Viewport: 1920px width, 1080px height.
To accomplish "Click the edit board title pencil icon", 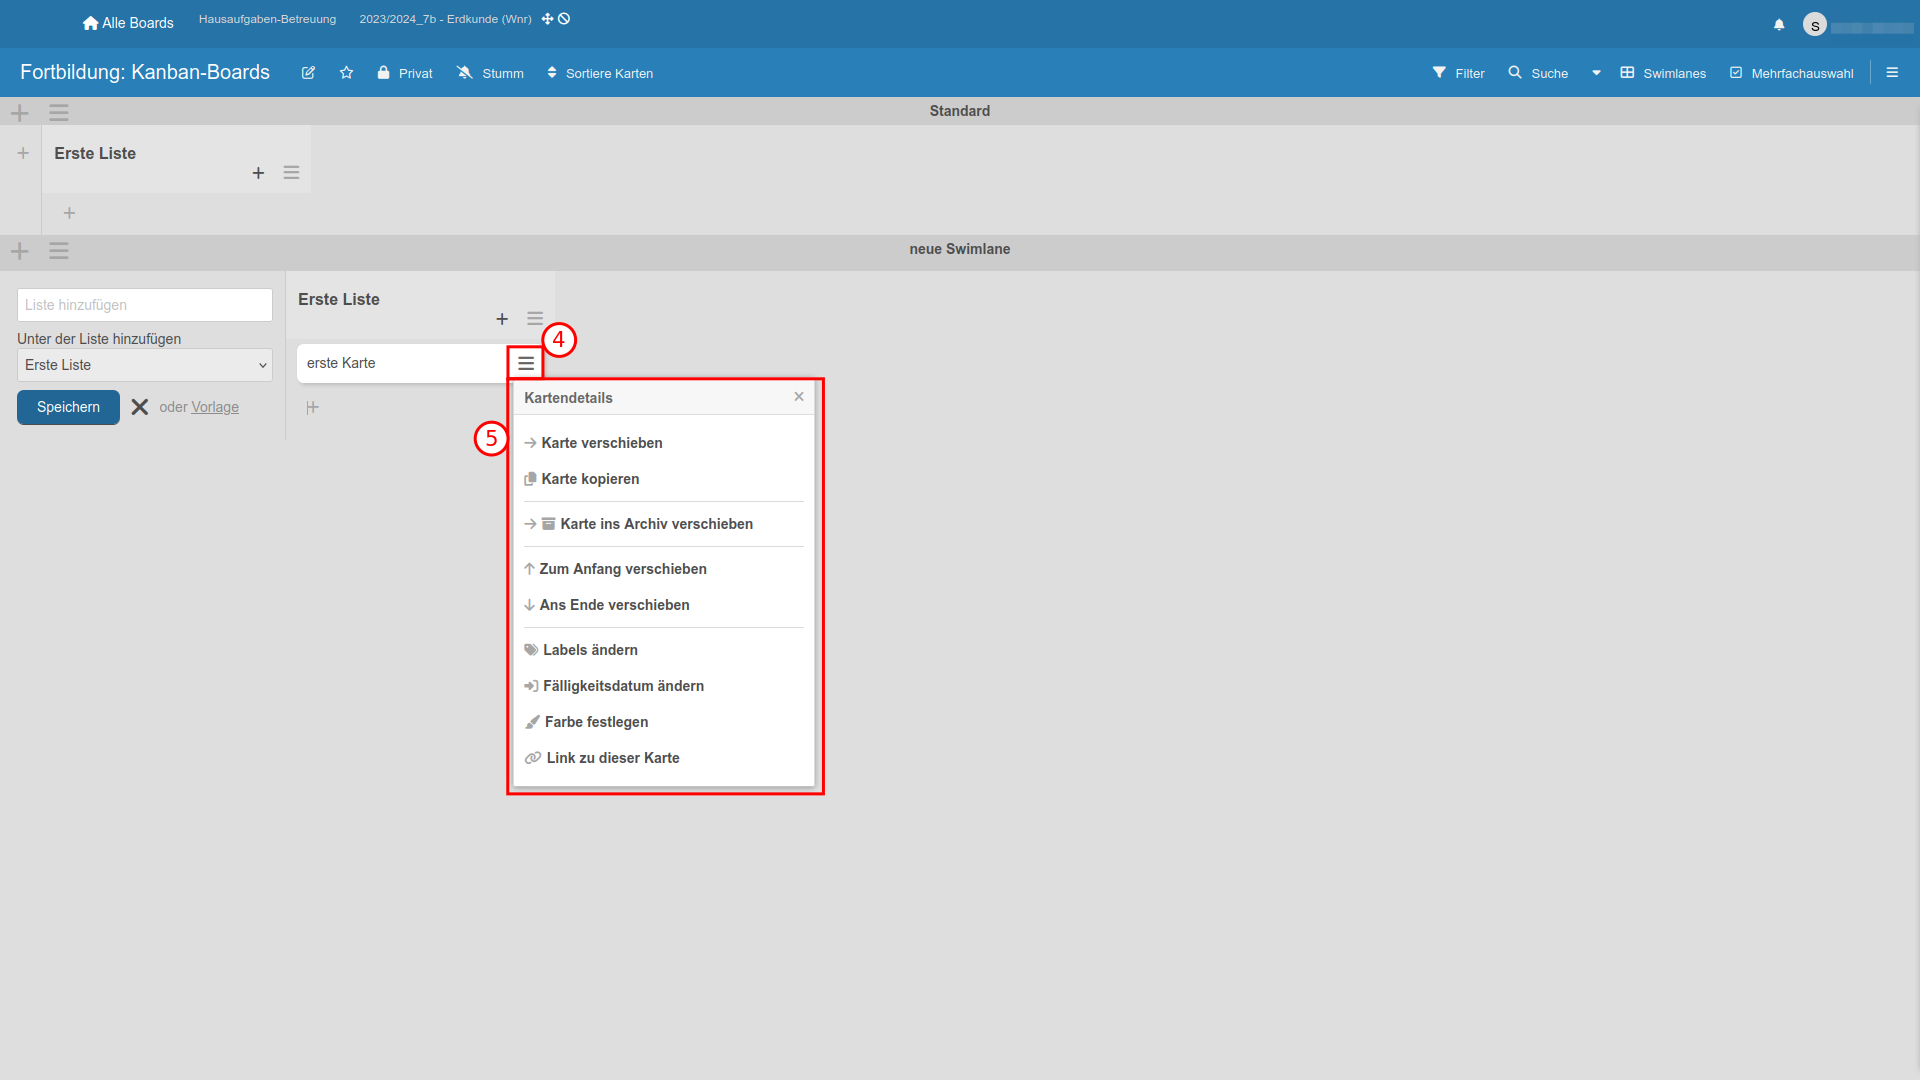I will (x=308, y=73).
